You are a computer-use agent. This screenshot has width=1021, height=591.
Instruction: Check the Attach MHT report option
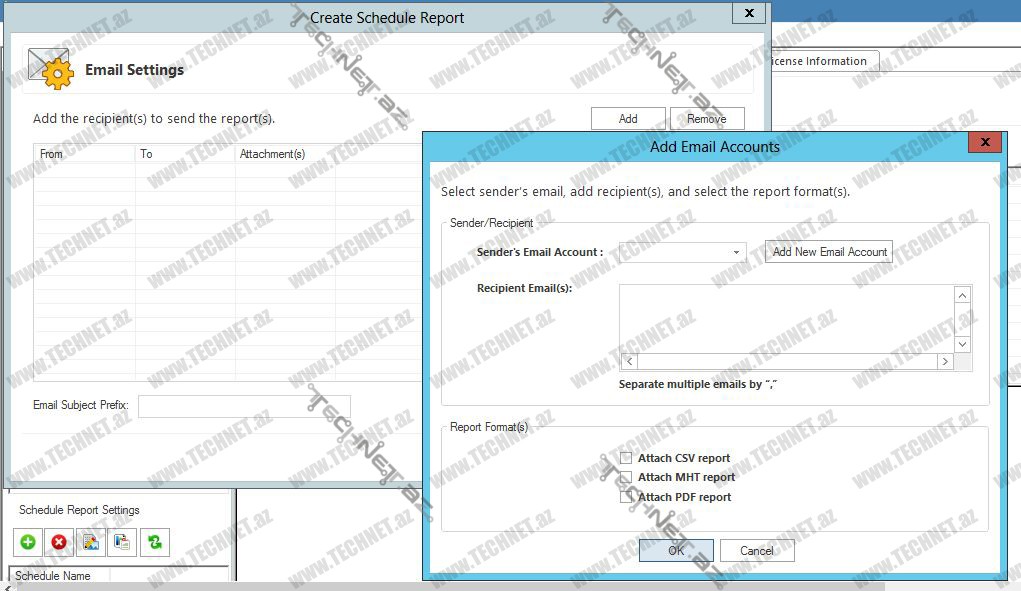[626, 477]
